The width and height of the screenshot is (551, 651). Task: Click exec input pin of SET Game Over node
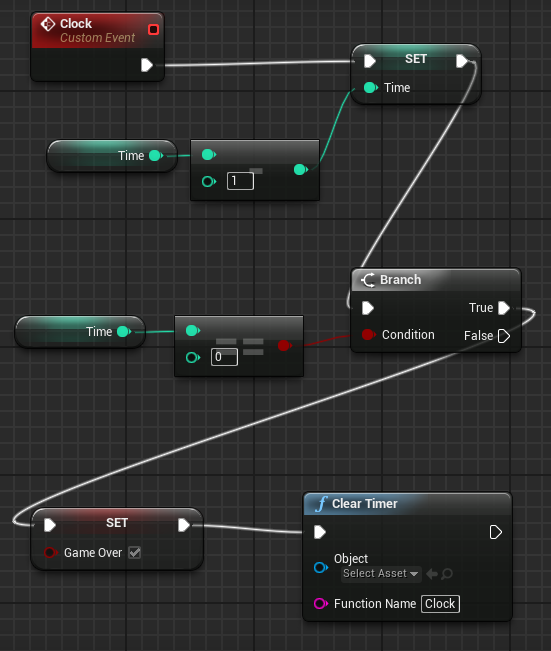tap(50, 525)
